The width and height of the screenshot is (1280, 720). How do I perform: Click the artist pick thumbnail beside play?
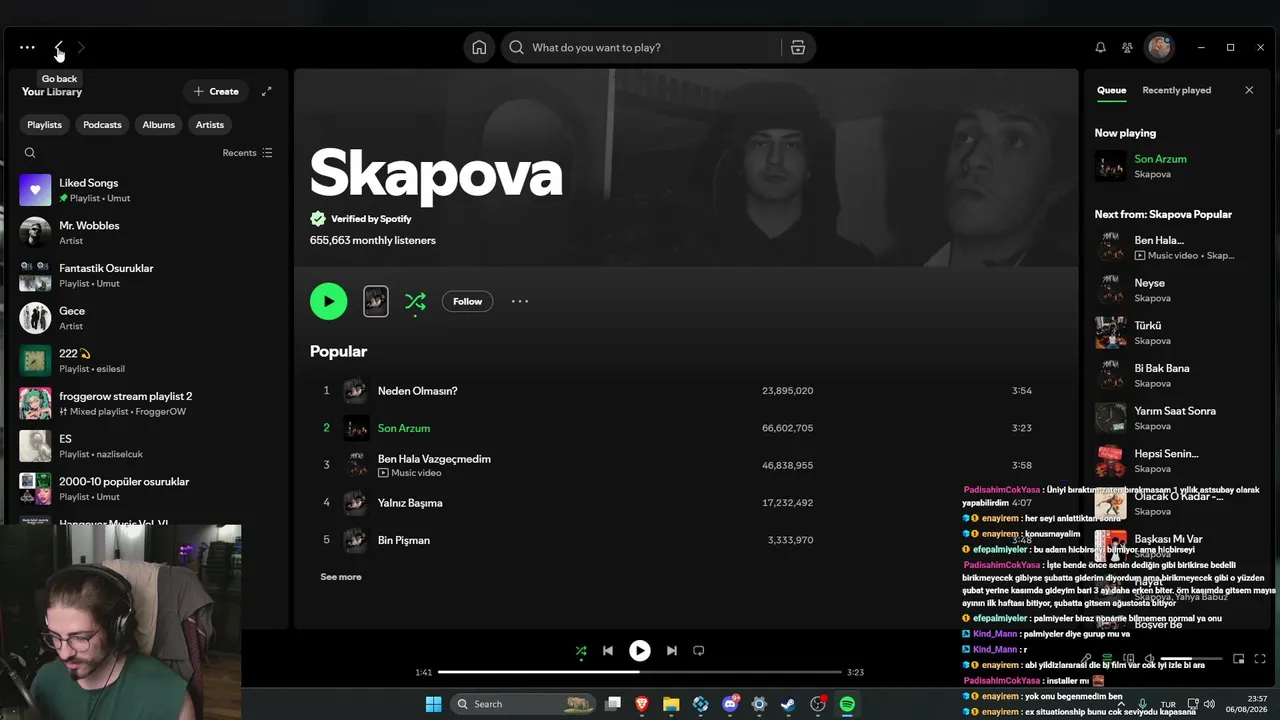pyautogui.click(x=376, y=301)
